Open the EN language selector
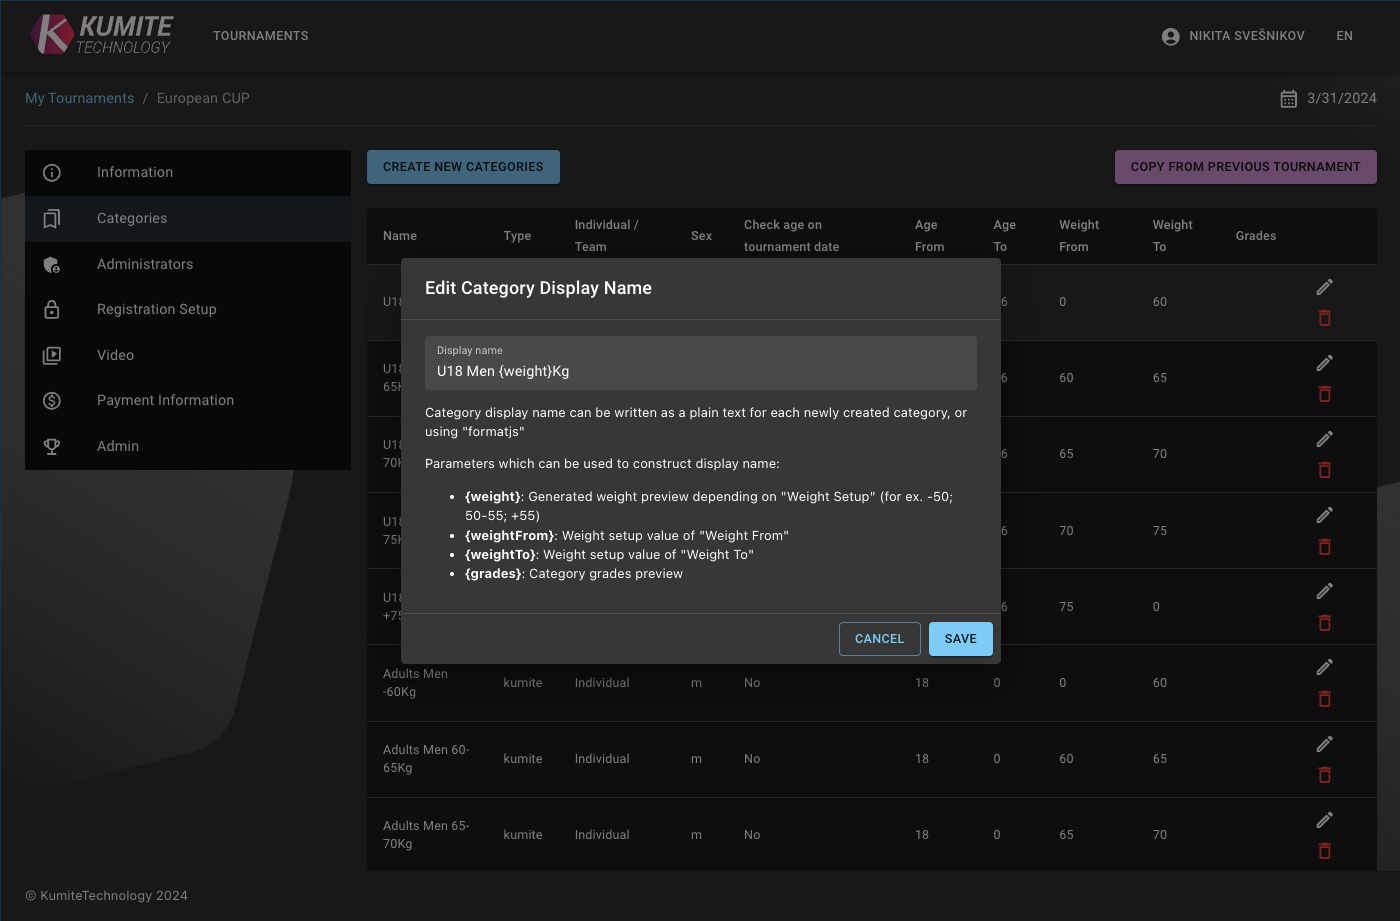Screen dimensions: 1400x921 click(x=1344, y=36)
